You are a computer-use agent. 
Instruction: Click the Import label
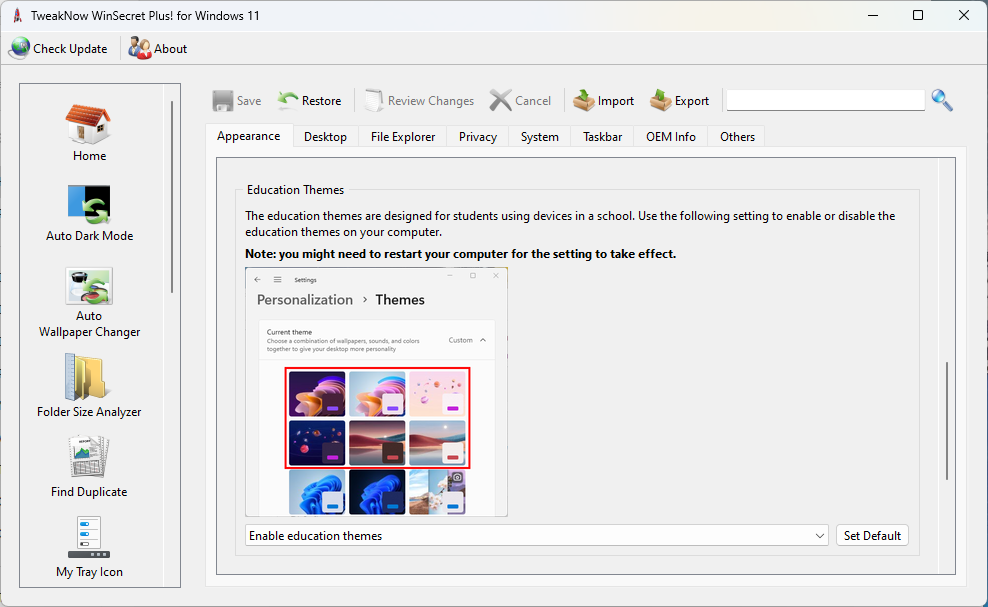click(x=616, y=101)
